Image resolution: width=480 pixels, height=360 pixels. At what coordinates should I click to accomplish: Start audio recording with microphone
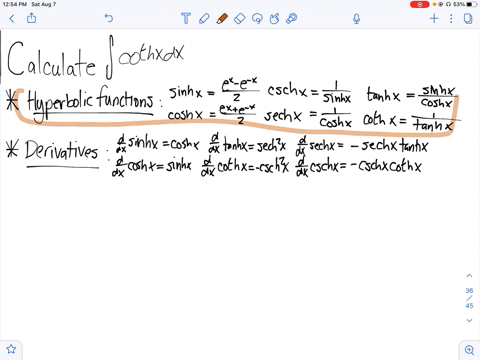pyautogui.click(x=356, y=19)
